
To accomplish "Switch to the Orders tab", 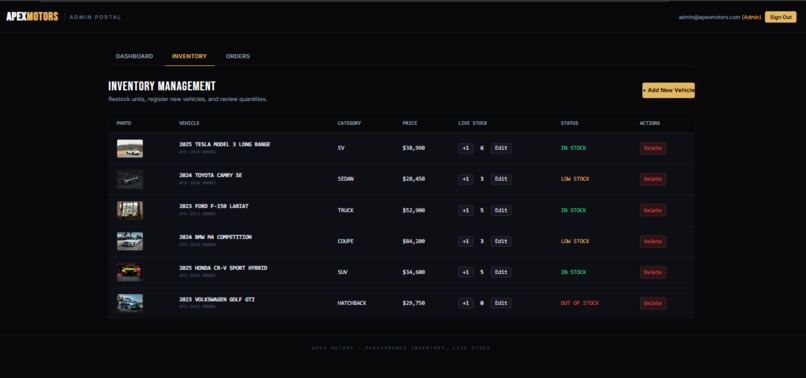I will (237, 56).
